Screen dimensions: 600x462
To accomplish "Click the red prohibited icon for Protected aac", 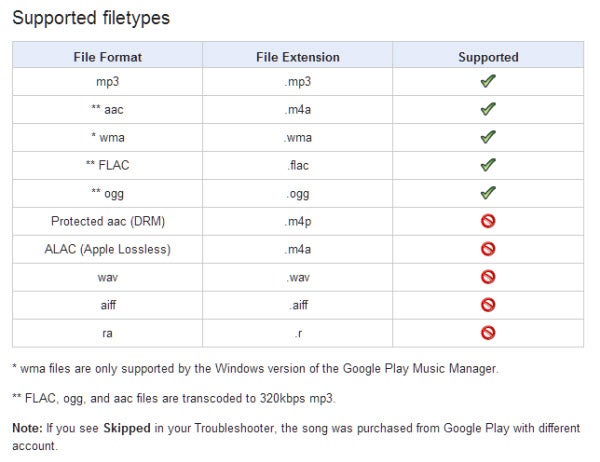I will pos(488,221).
